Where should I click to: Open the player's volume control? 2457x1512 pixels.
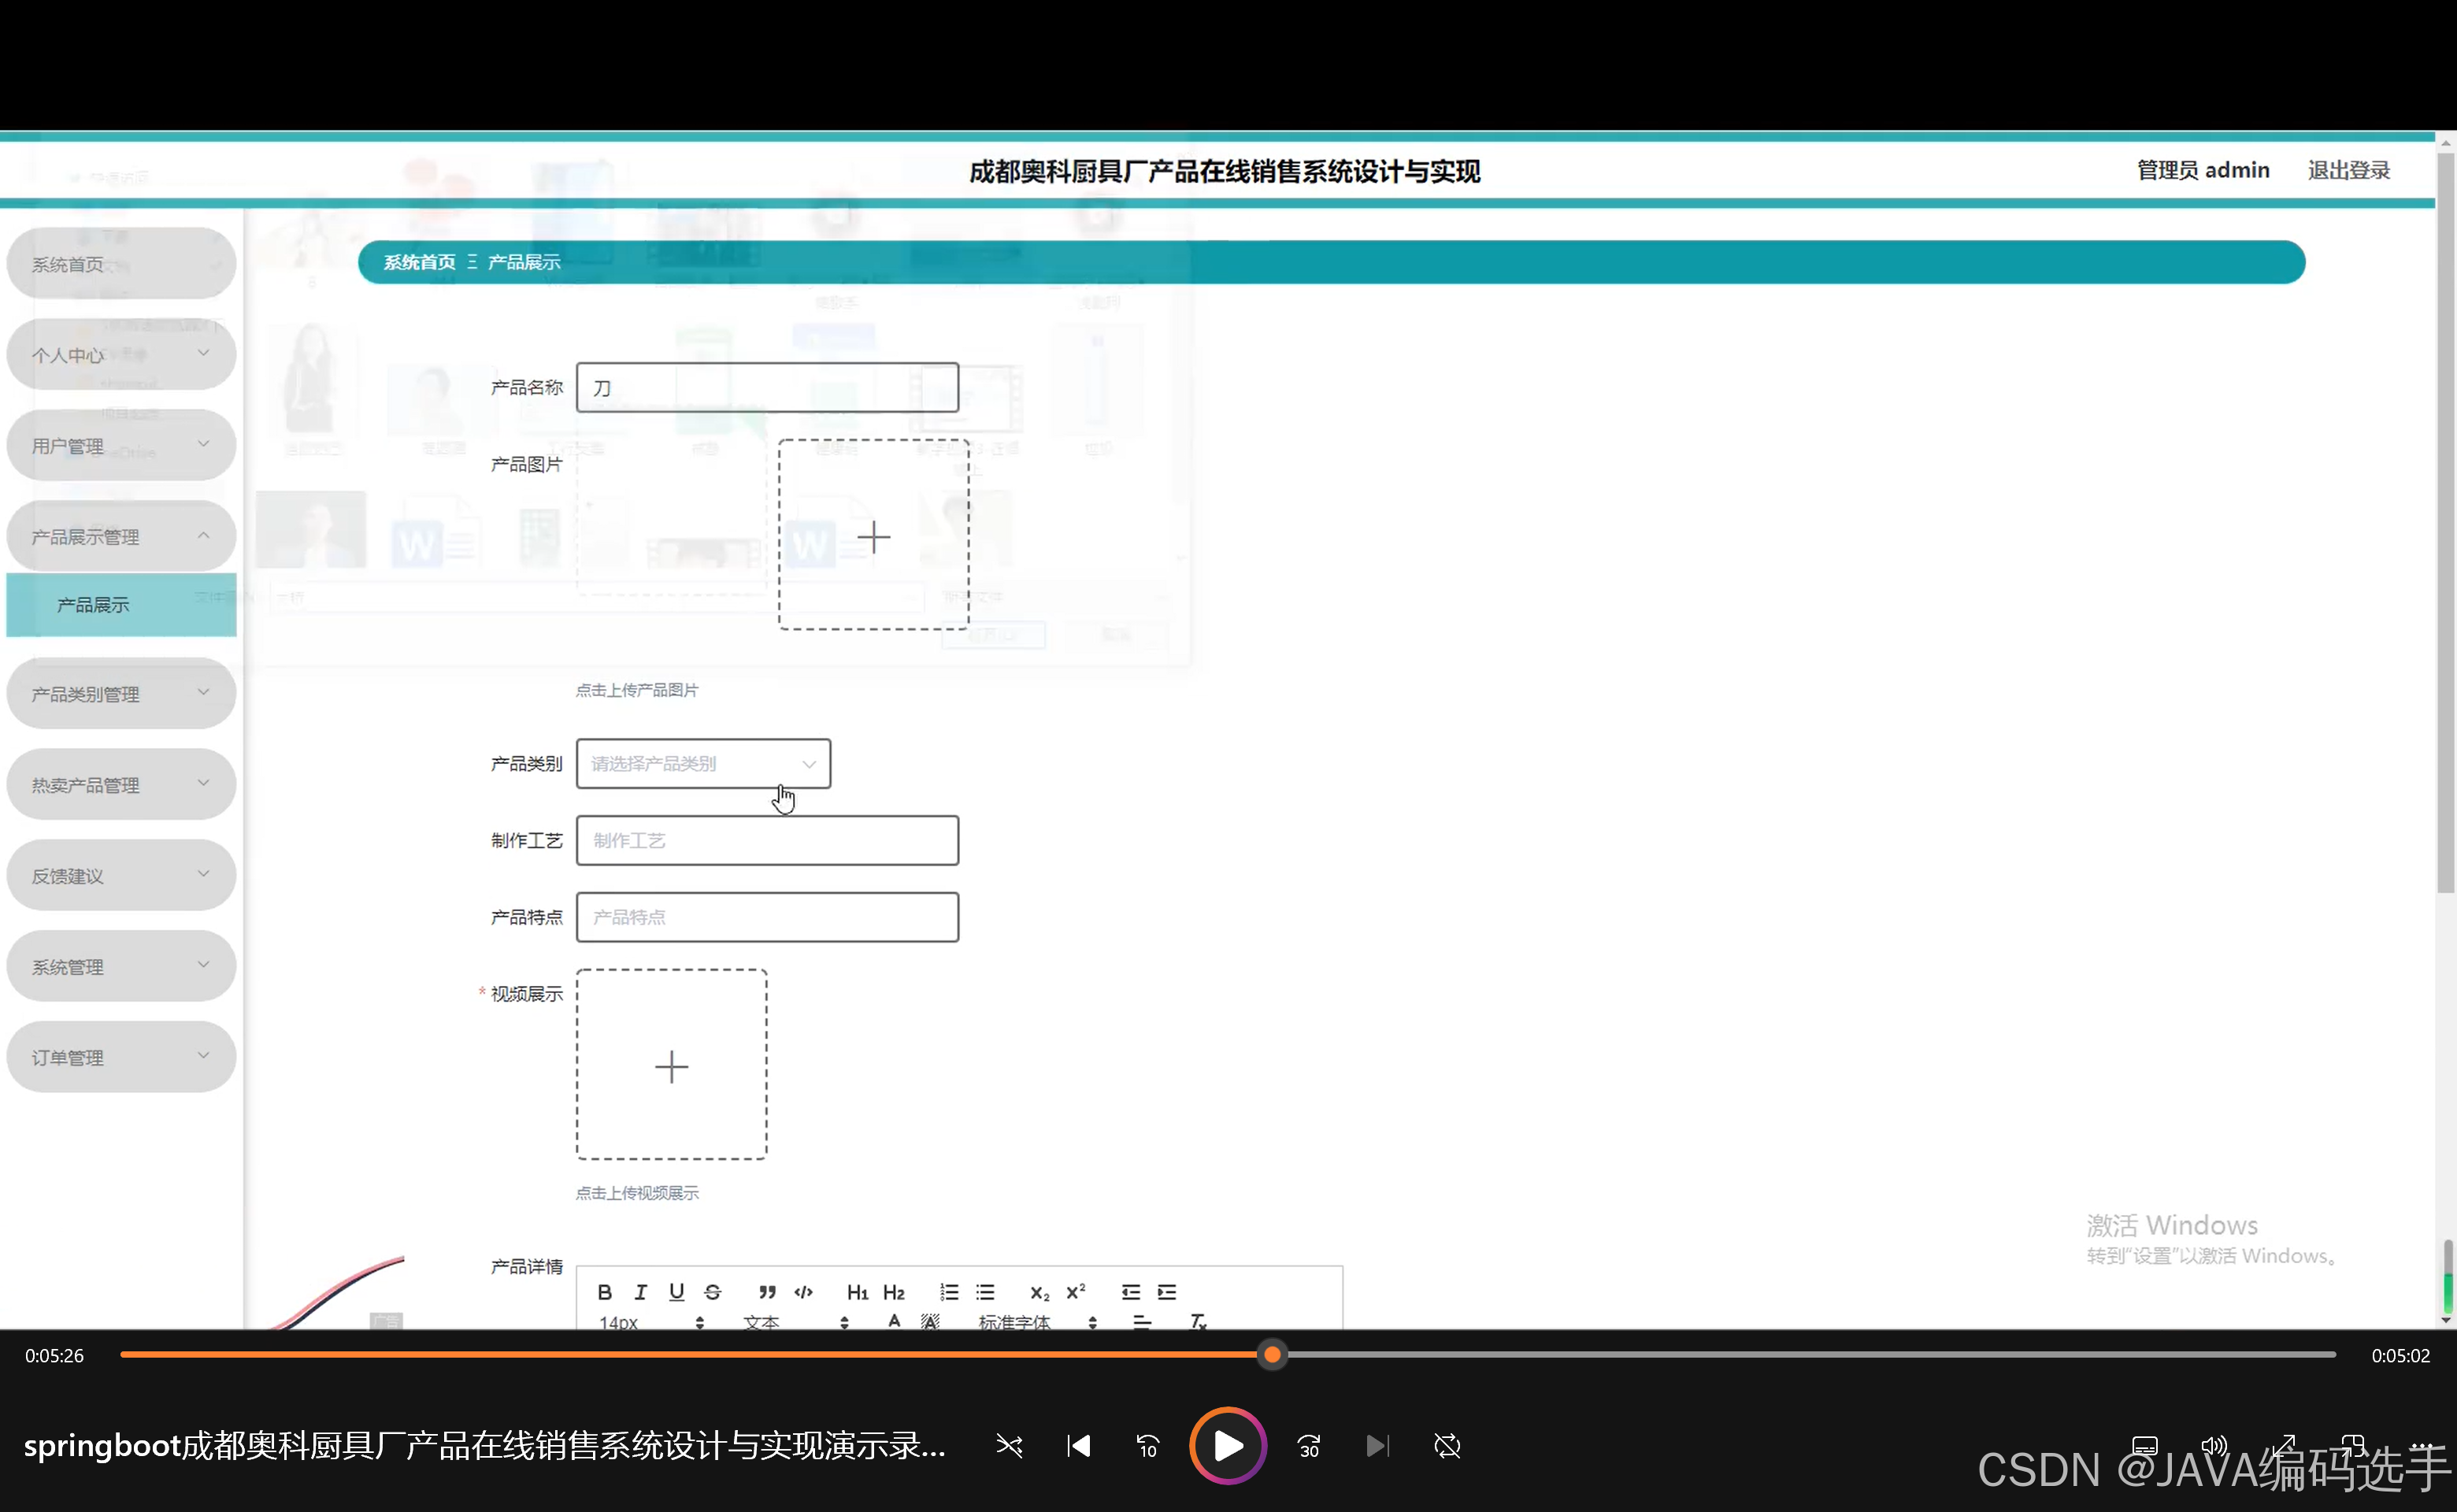[x=2214, y=1446]
